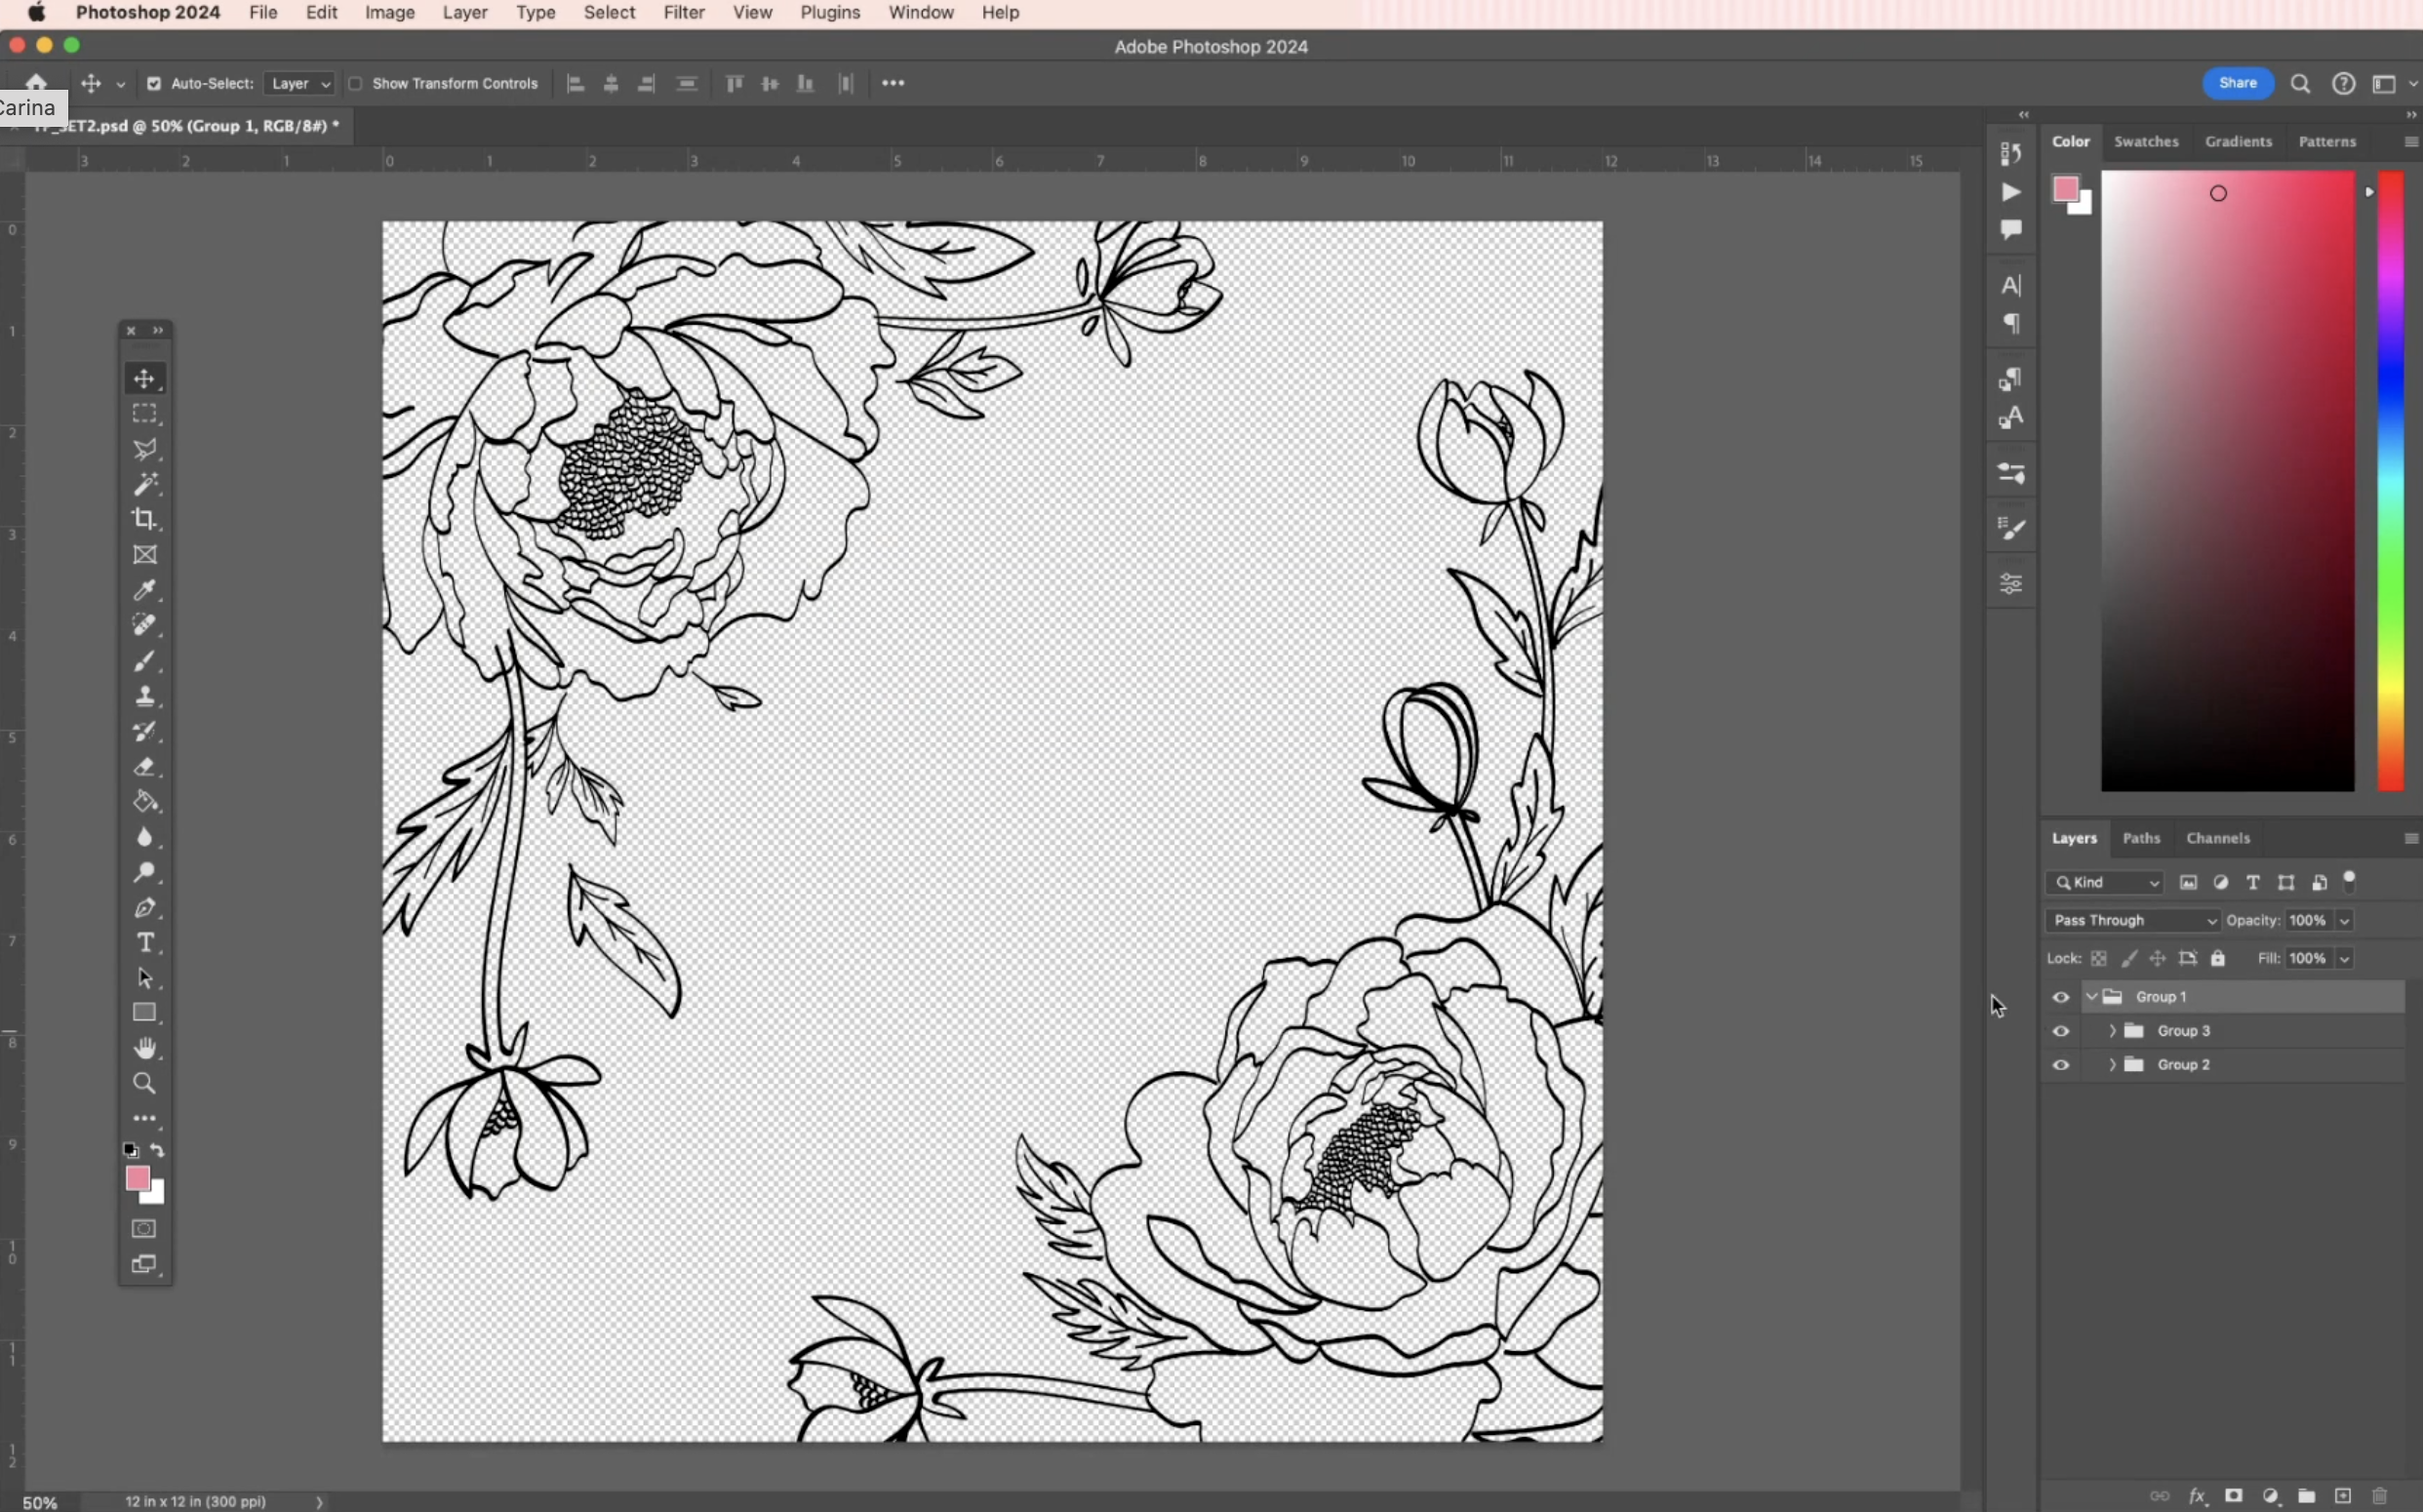2423x1512 pixels.
Task: Open the Filter menu
Action: point(684,13)
